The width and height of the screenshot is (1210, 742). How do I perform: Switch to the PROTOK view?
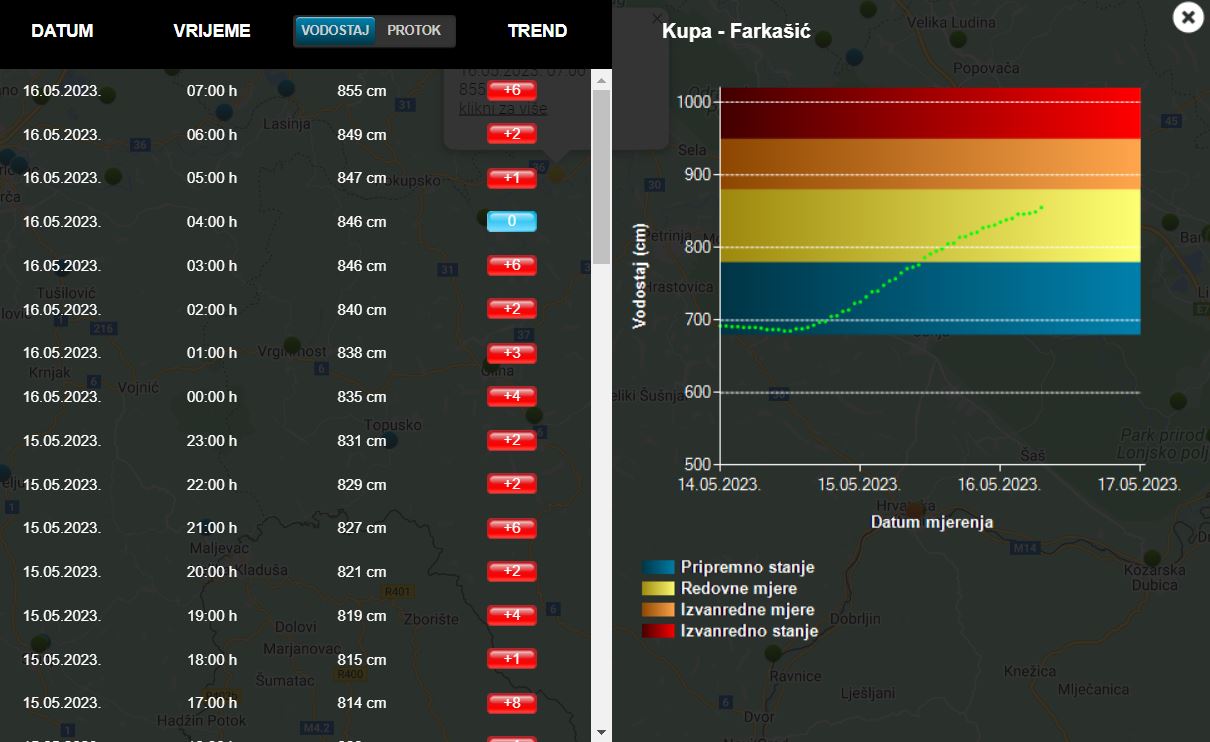(414, 31)
